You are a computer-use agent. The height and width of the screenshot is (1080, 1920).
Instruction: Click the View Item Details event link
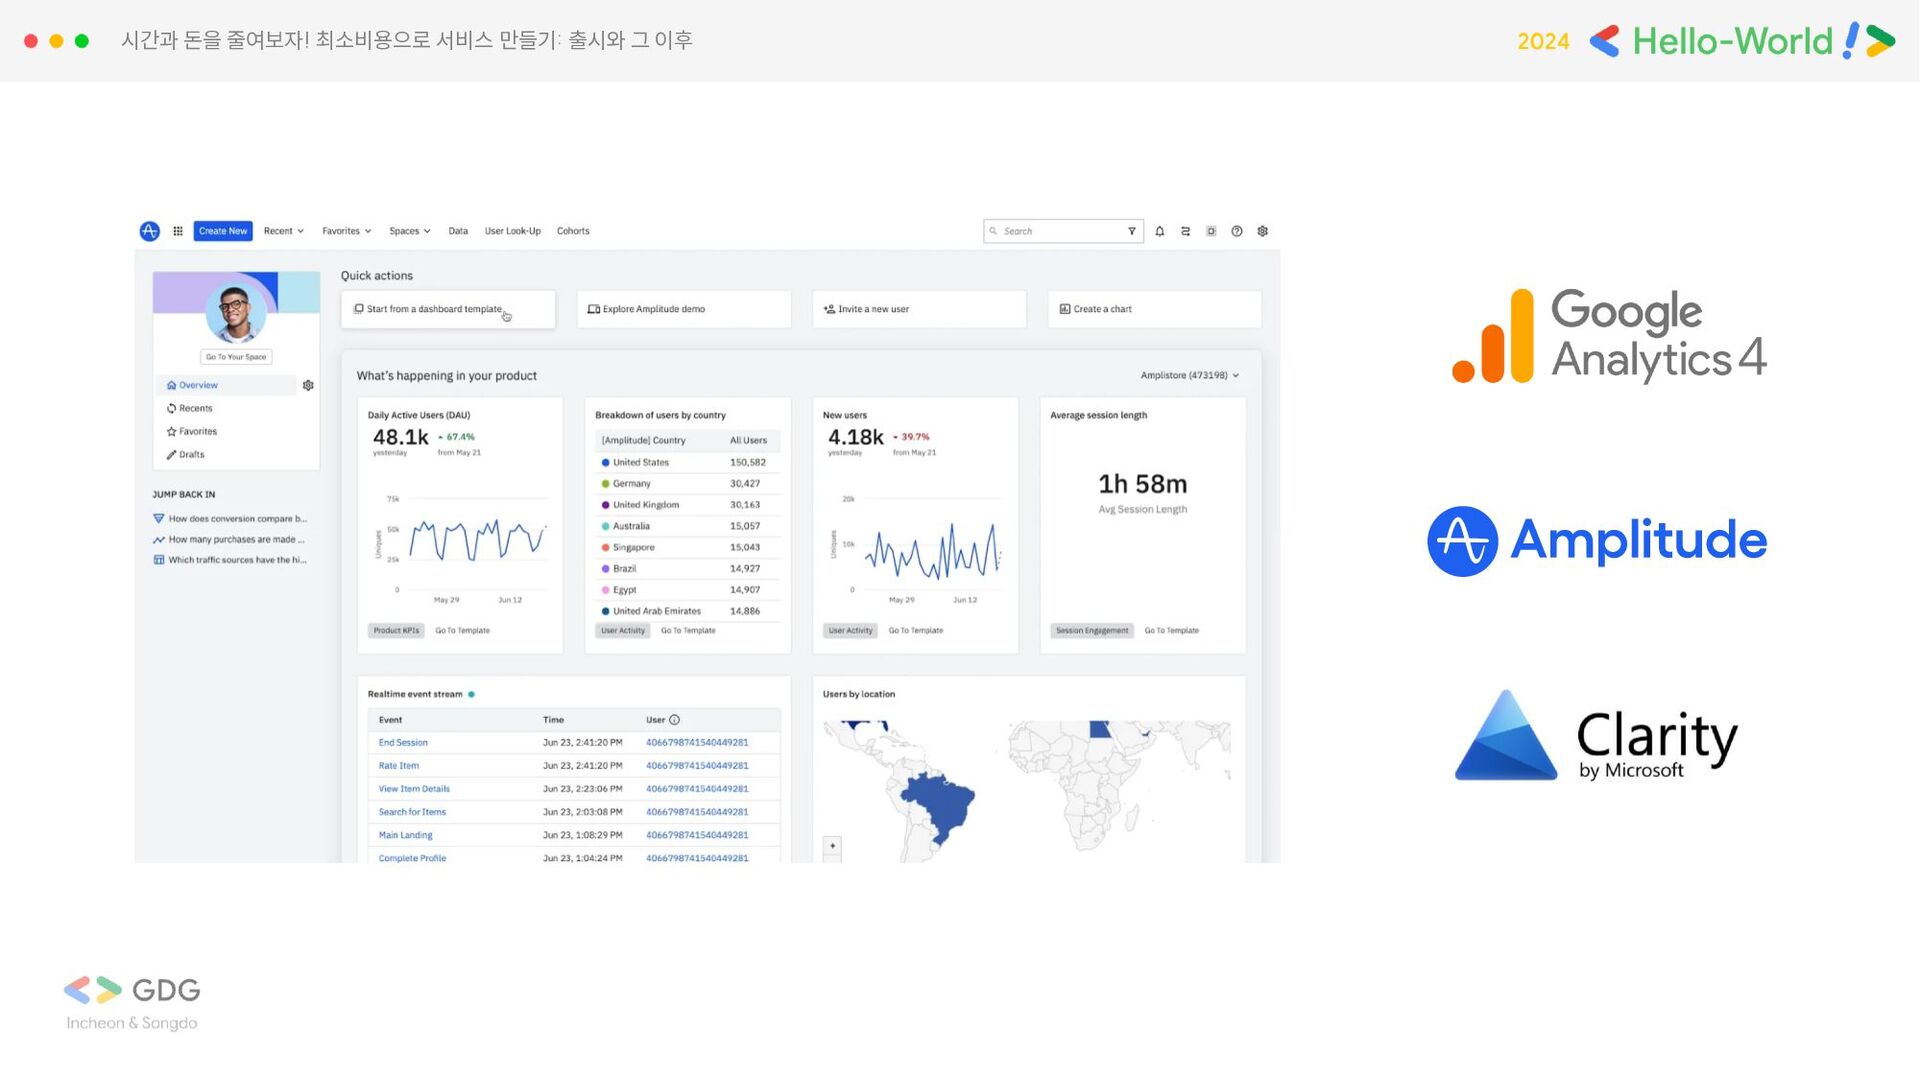pos(414,789)
